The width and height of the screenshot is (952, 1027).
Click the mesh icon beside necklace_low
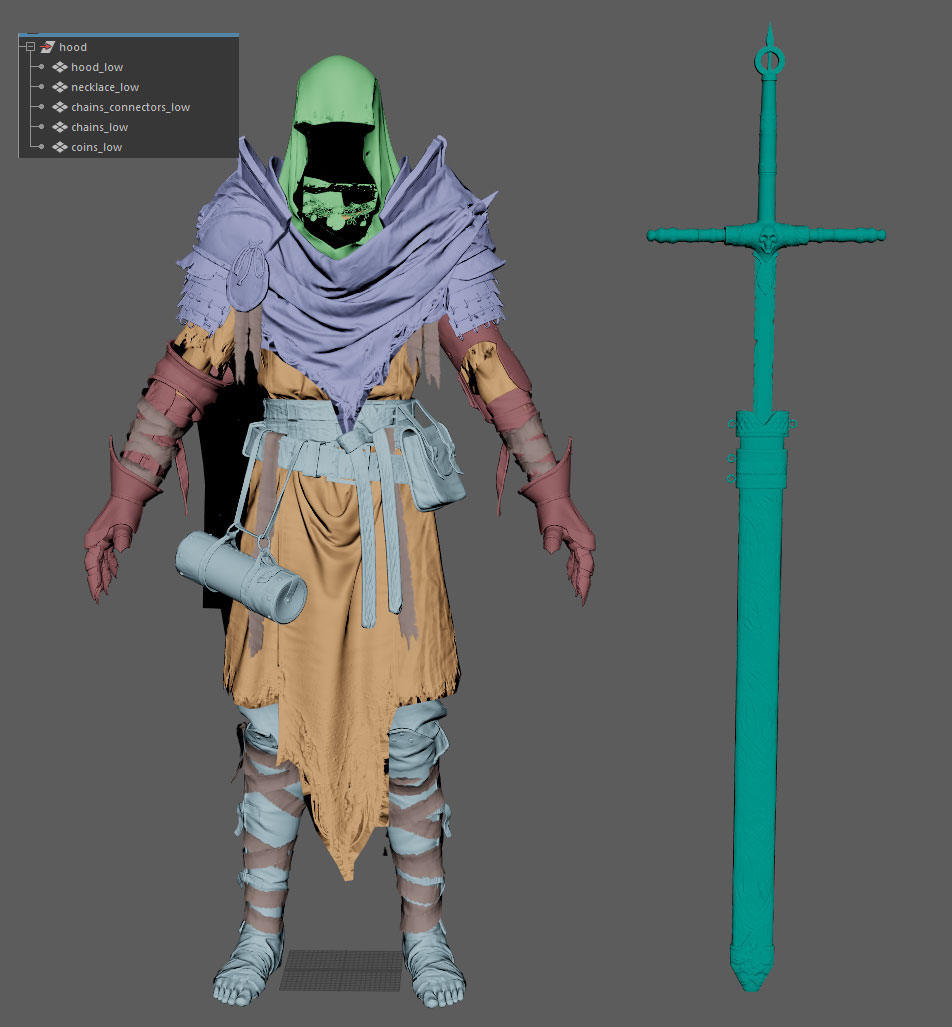[58, 86]
